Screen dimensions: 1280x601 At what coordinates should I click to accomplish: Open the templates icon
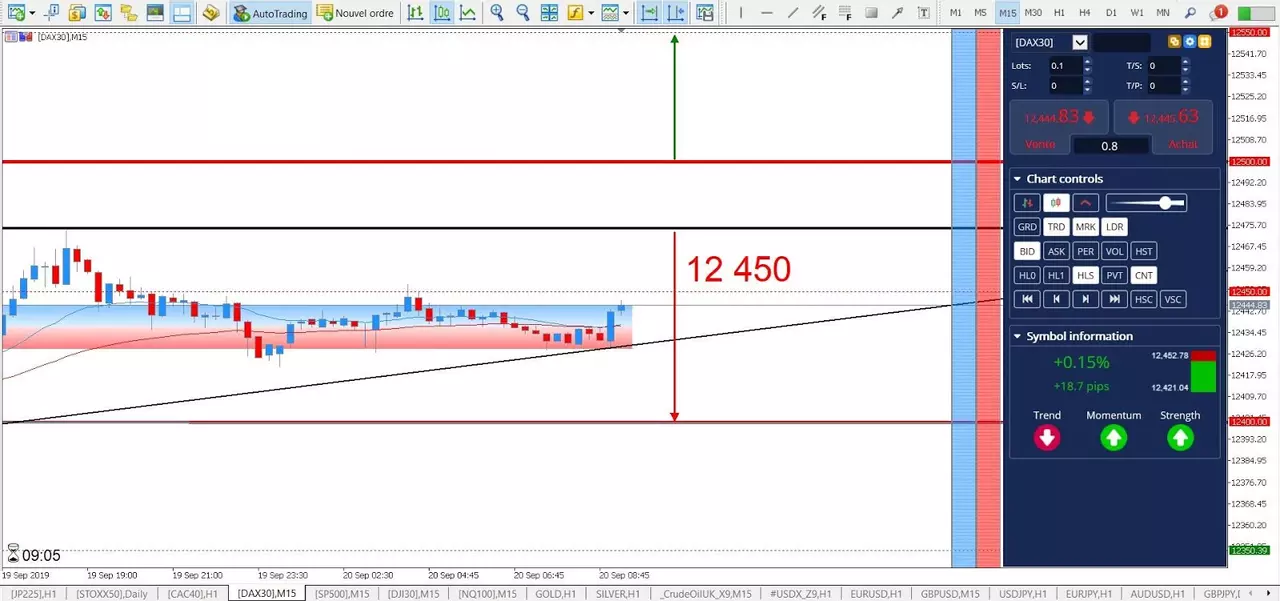tap(610, 13)
